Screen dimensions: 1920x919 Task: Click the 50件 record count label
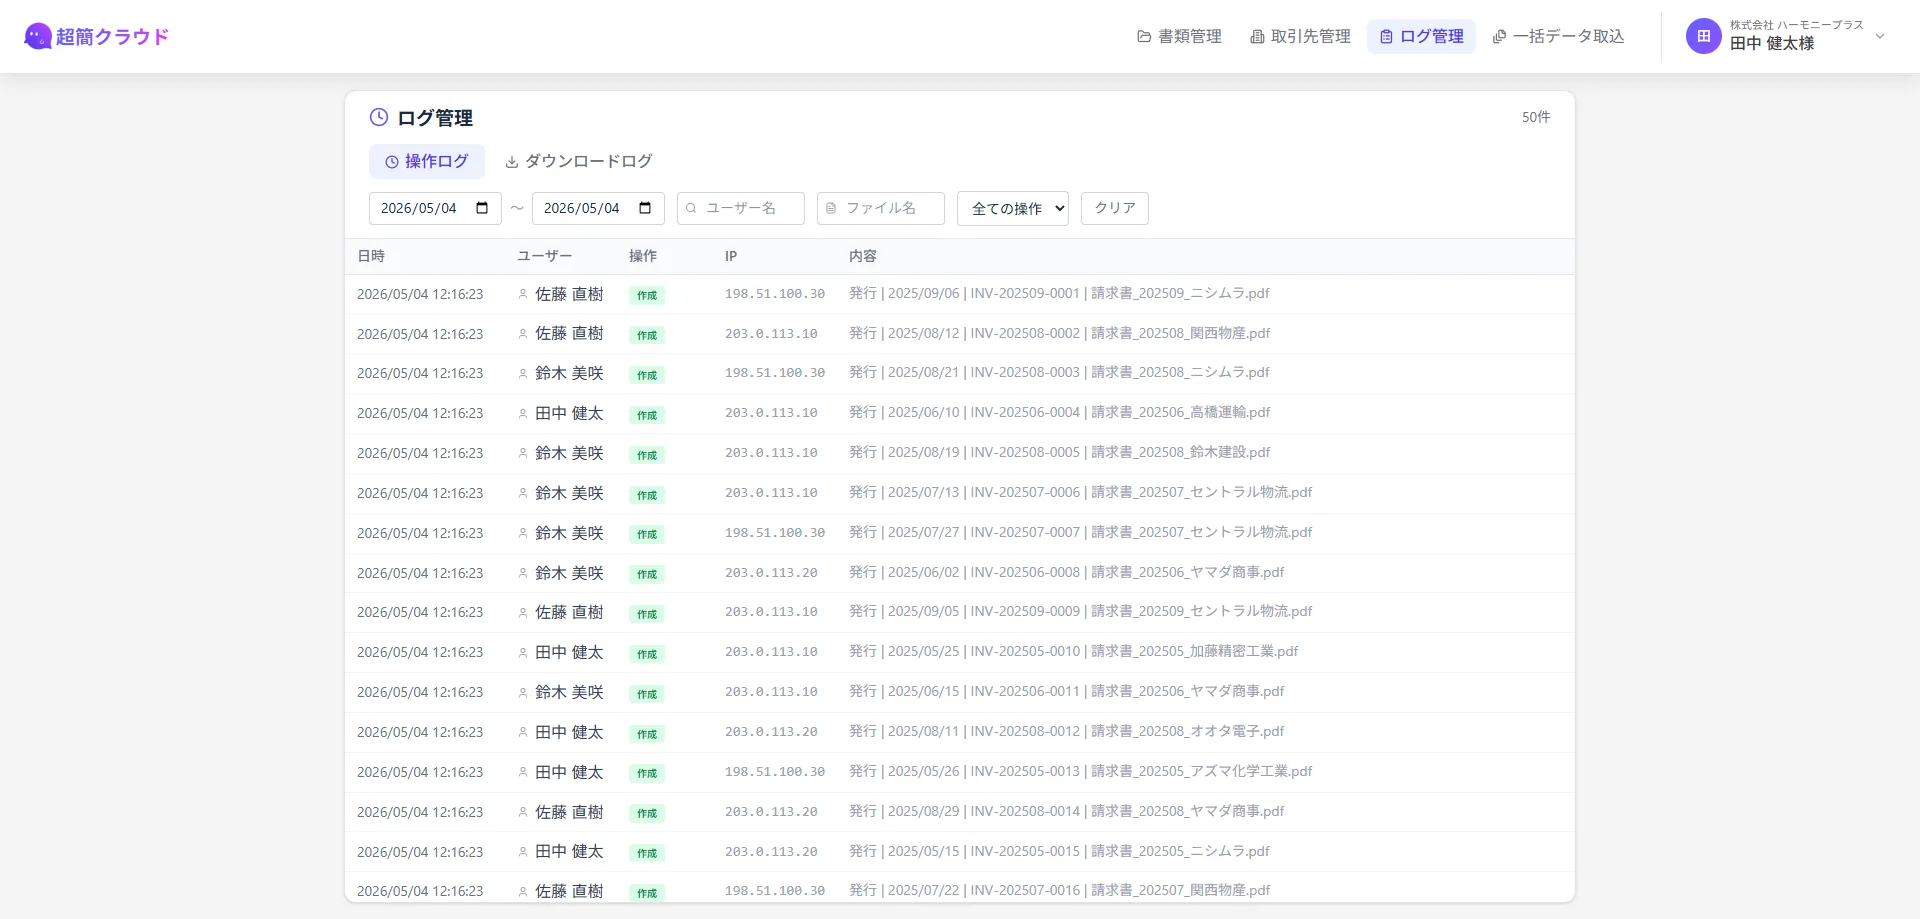[x=1536, y=117]
